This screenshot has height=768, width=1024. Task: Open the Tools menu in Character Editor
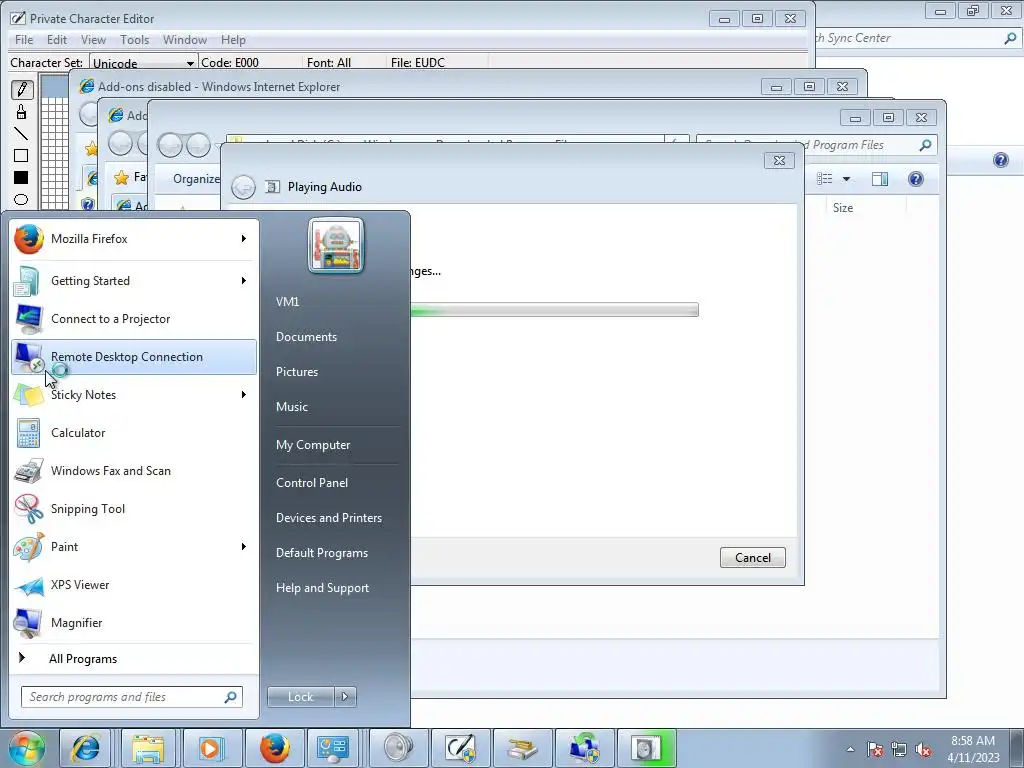[135, 40]
